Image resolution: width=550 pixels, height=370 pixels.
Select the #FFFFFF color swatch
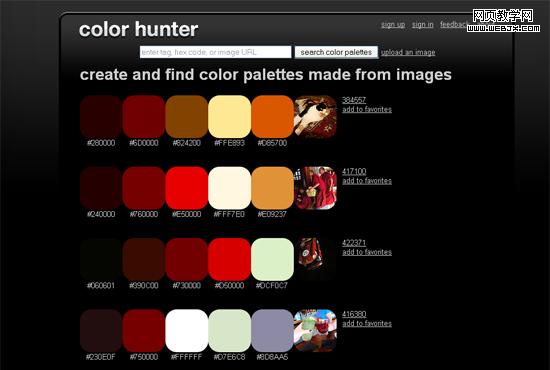click(187, 331)
